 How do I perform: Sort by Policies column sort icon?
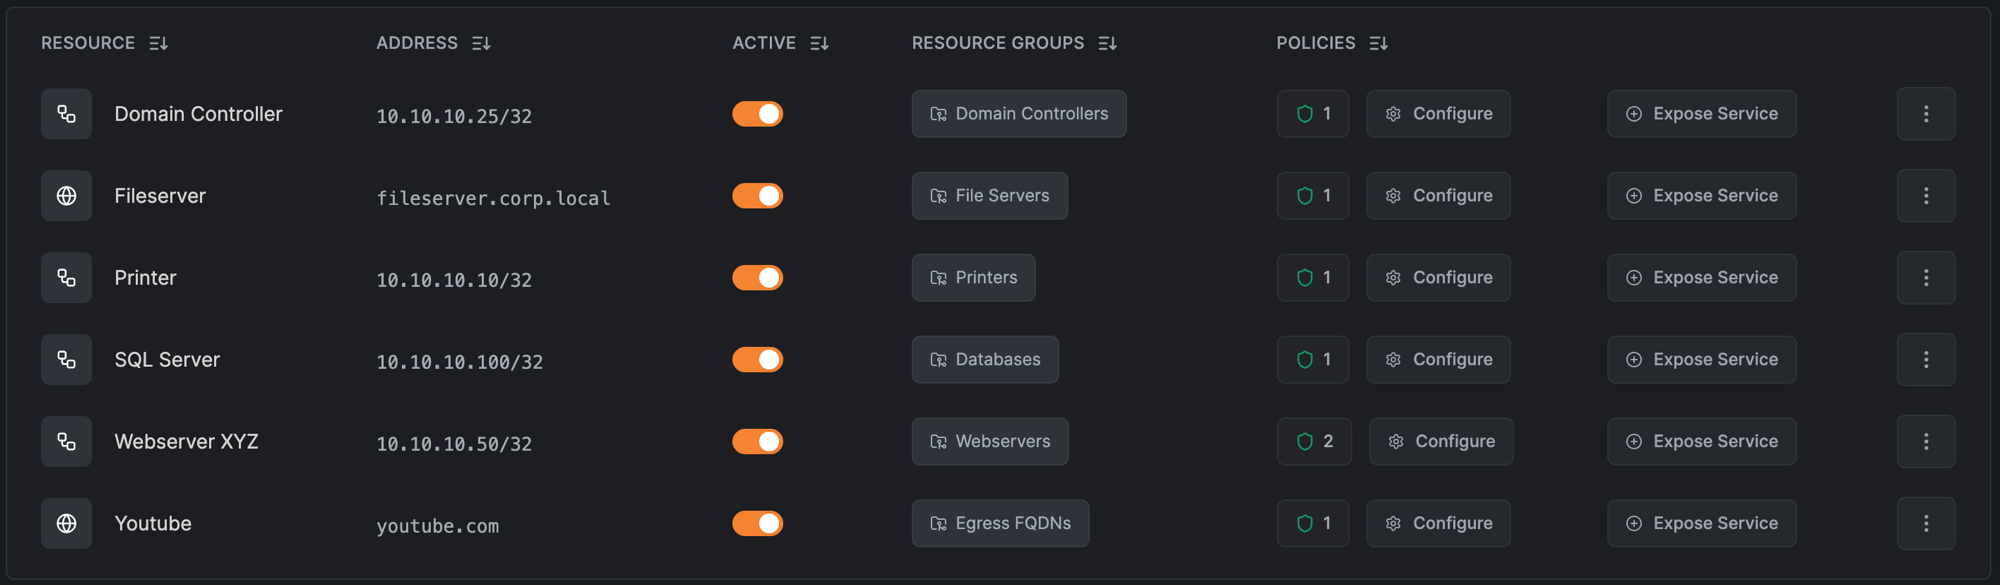coord(1378,43)
